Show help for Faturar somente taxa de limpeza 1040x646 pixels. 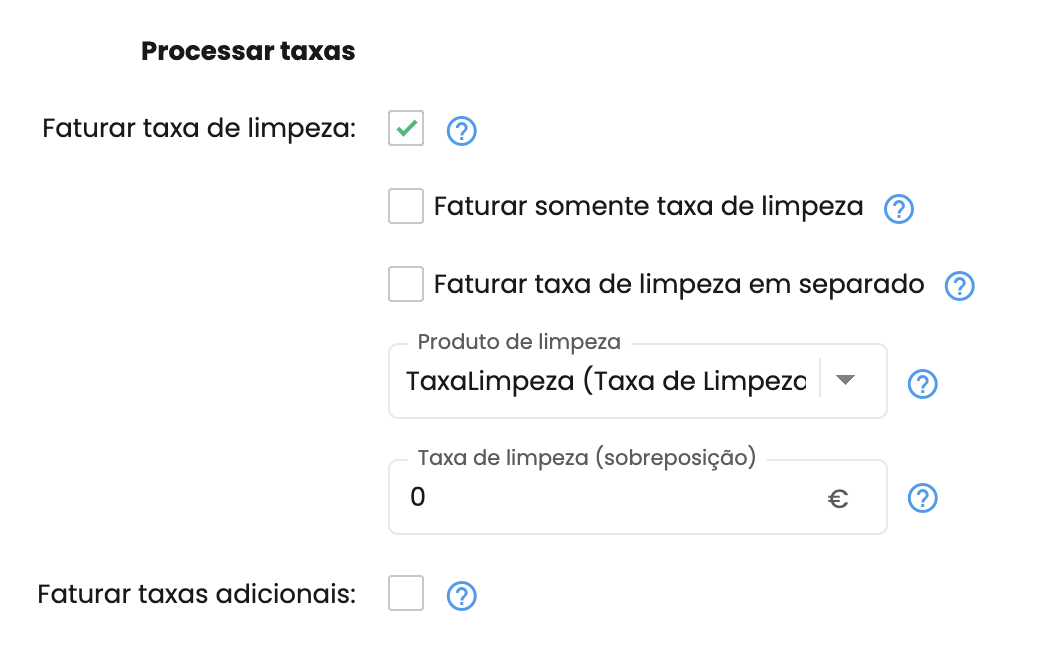(899, 209)
